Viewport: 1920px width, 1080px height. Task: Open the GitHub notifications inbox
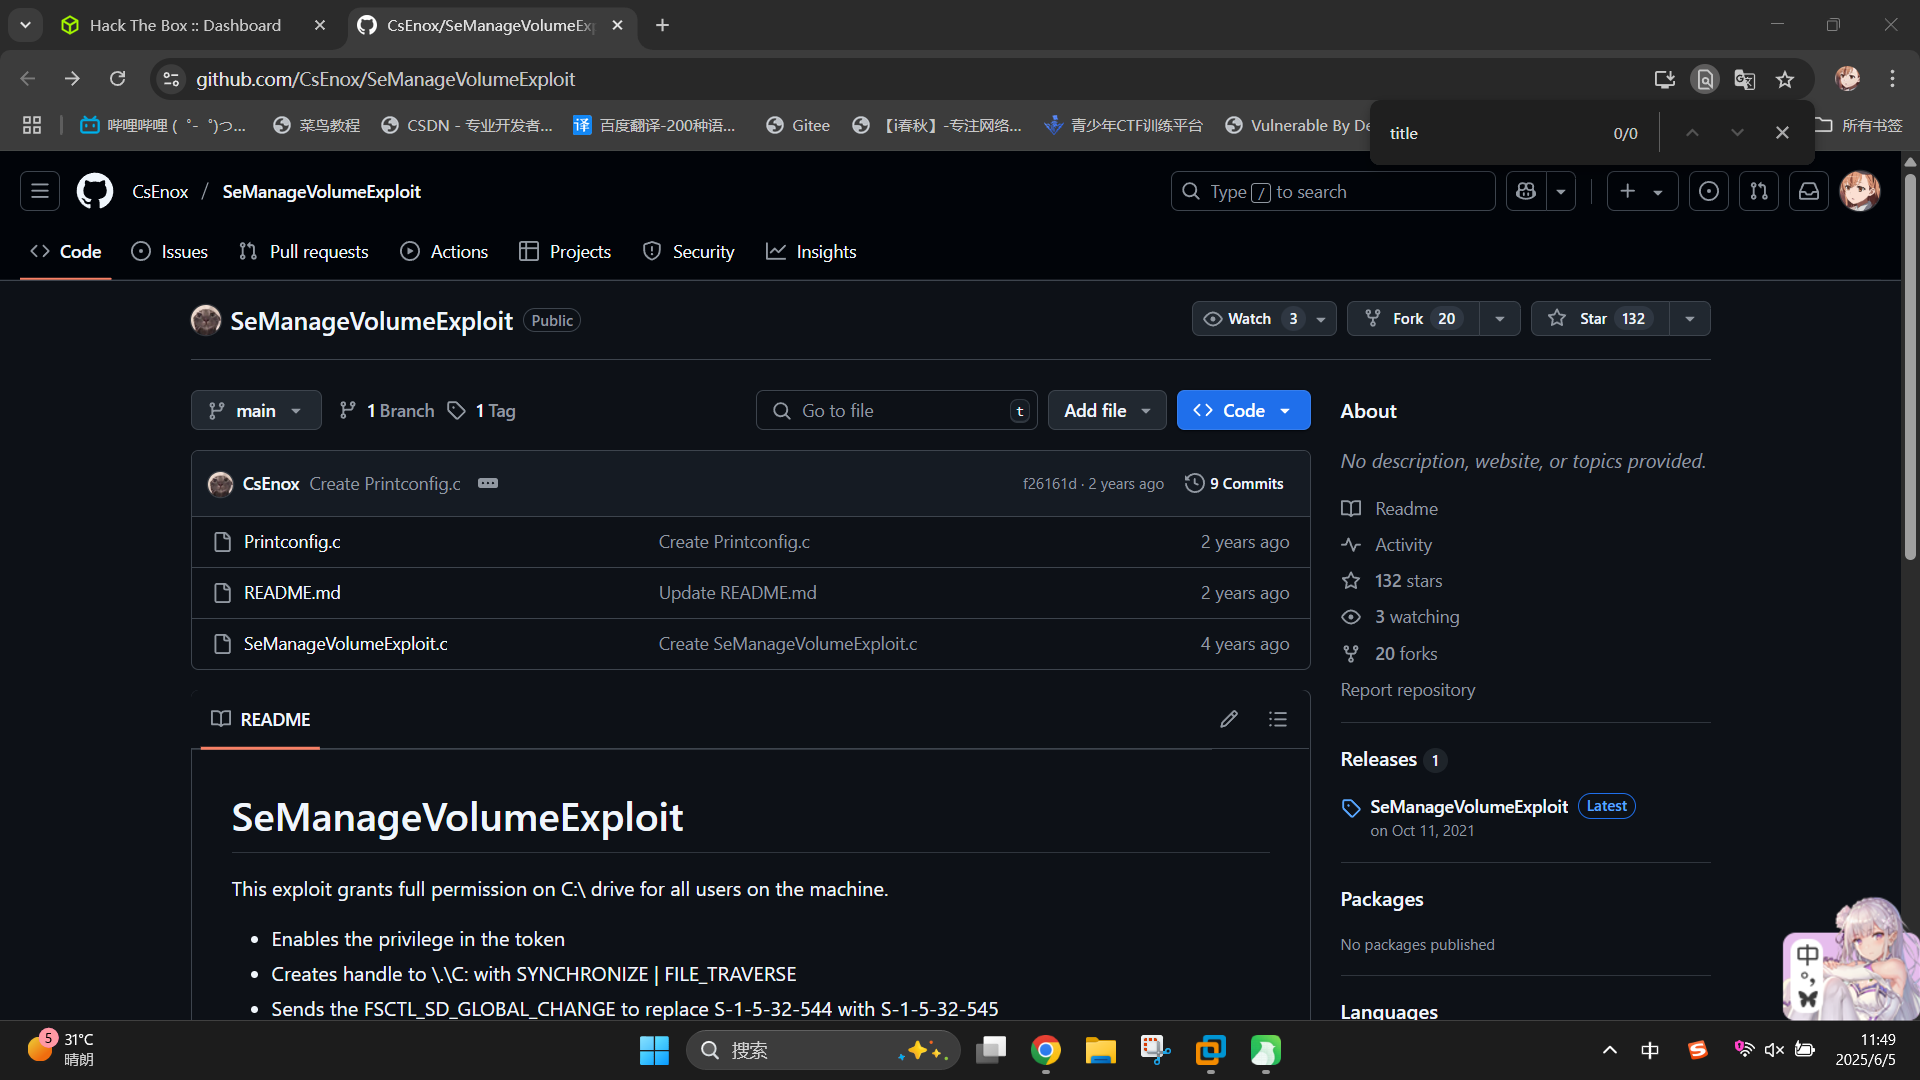pos(1809,191)
